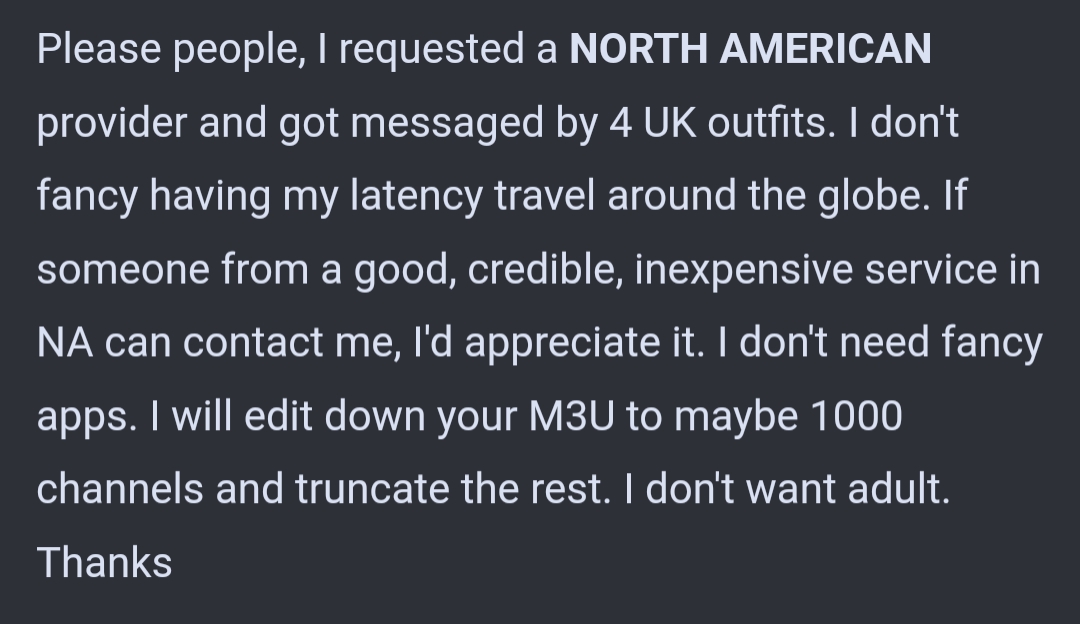Click the text "M3U" in the post

(571, 415)
